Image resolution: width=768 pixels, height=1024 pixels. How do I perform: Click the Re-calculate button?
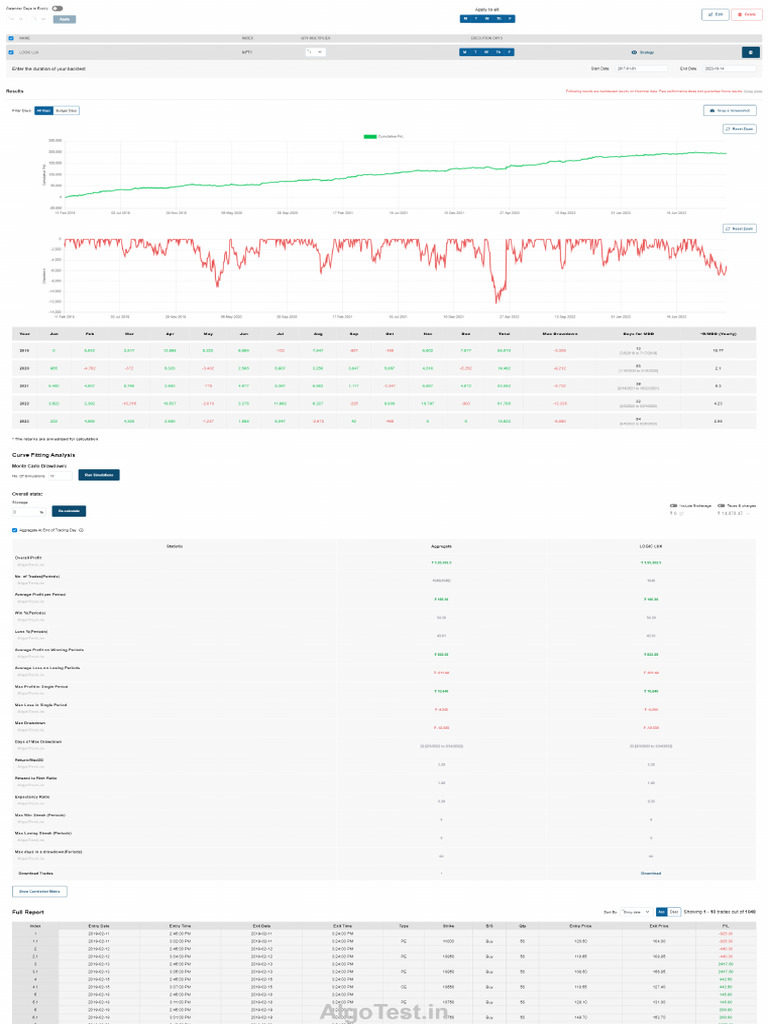(69, 511)
